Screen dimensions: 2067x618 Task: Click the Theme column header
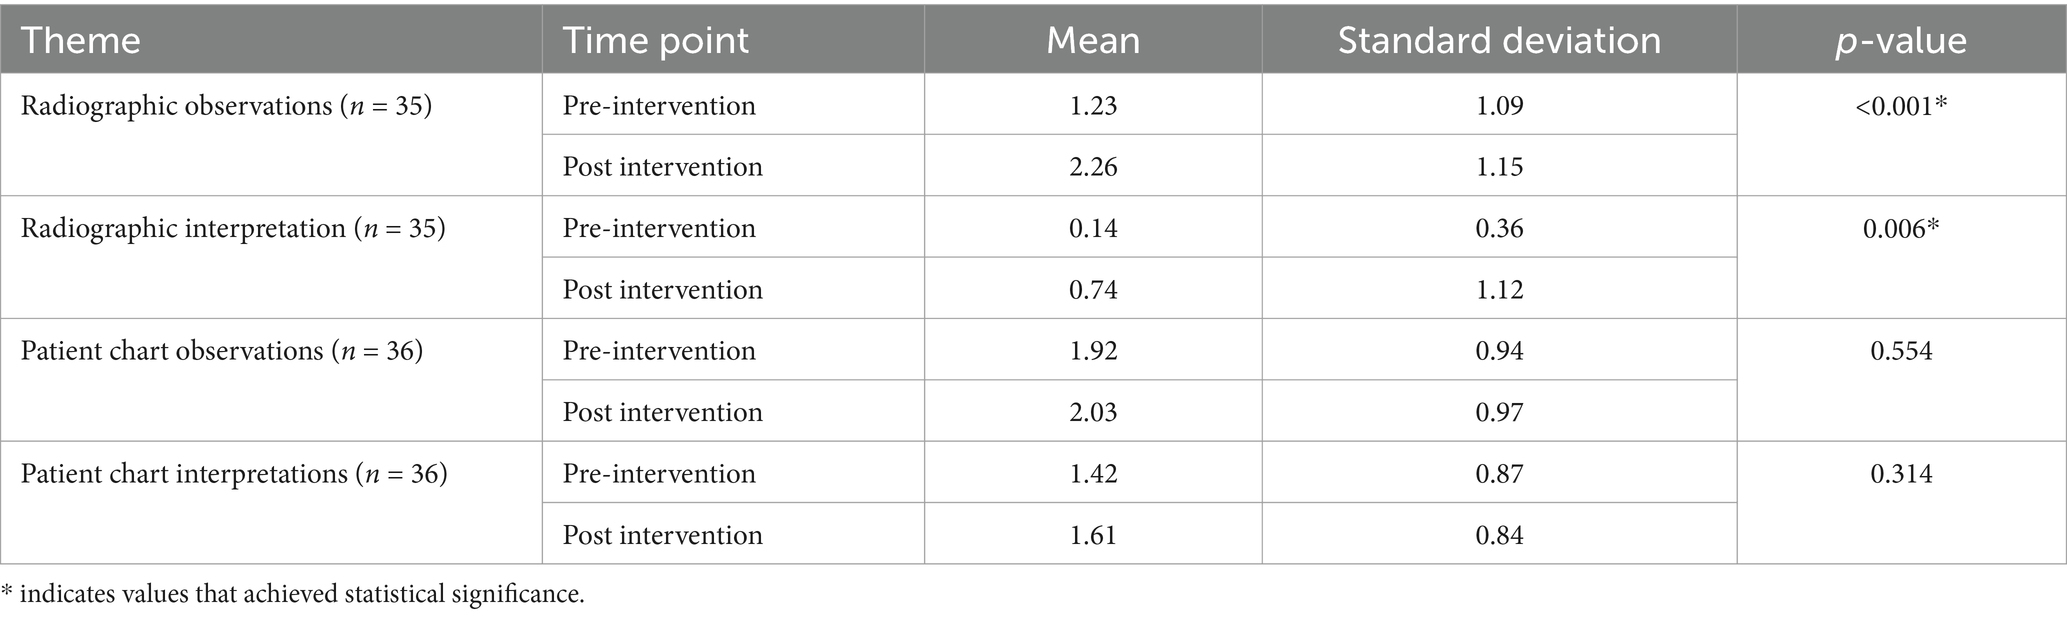tap(271, 40)
